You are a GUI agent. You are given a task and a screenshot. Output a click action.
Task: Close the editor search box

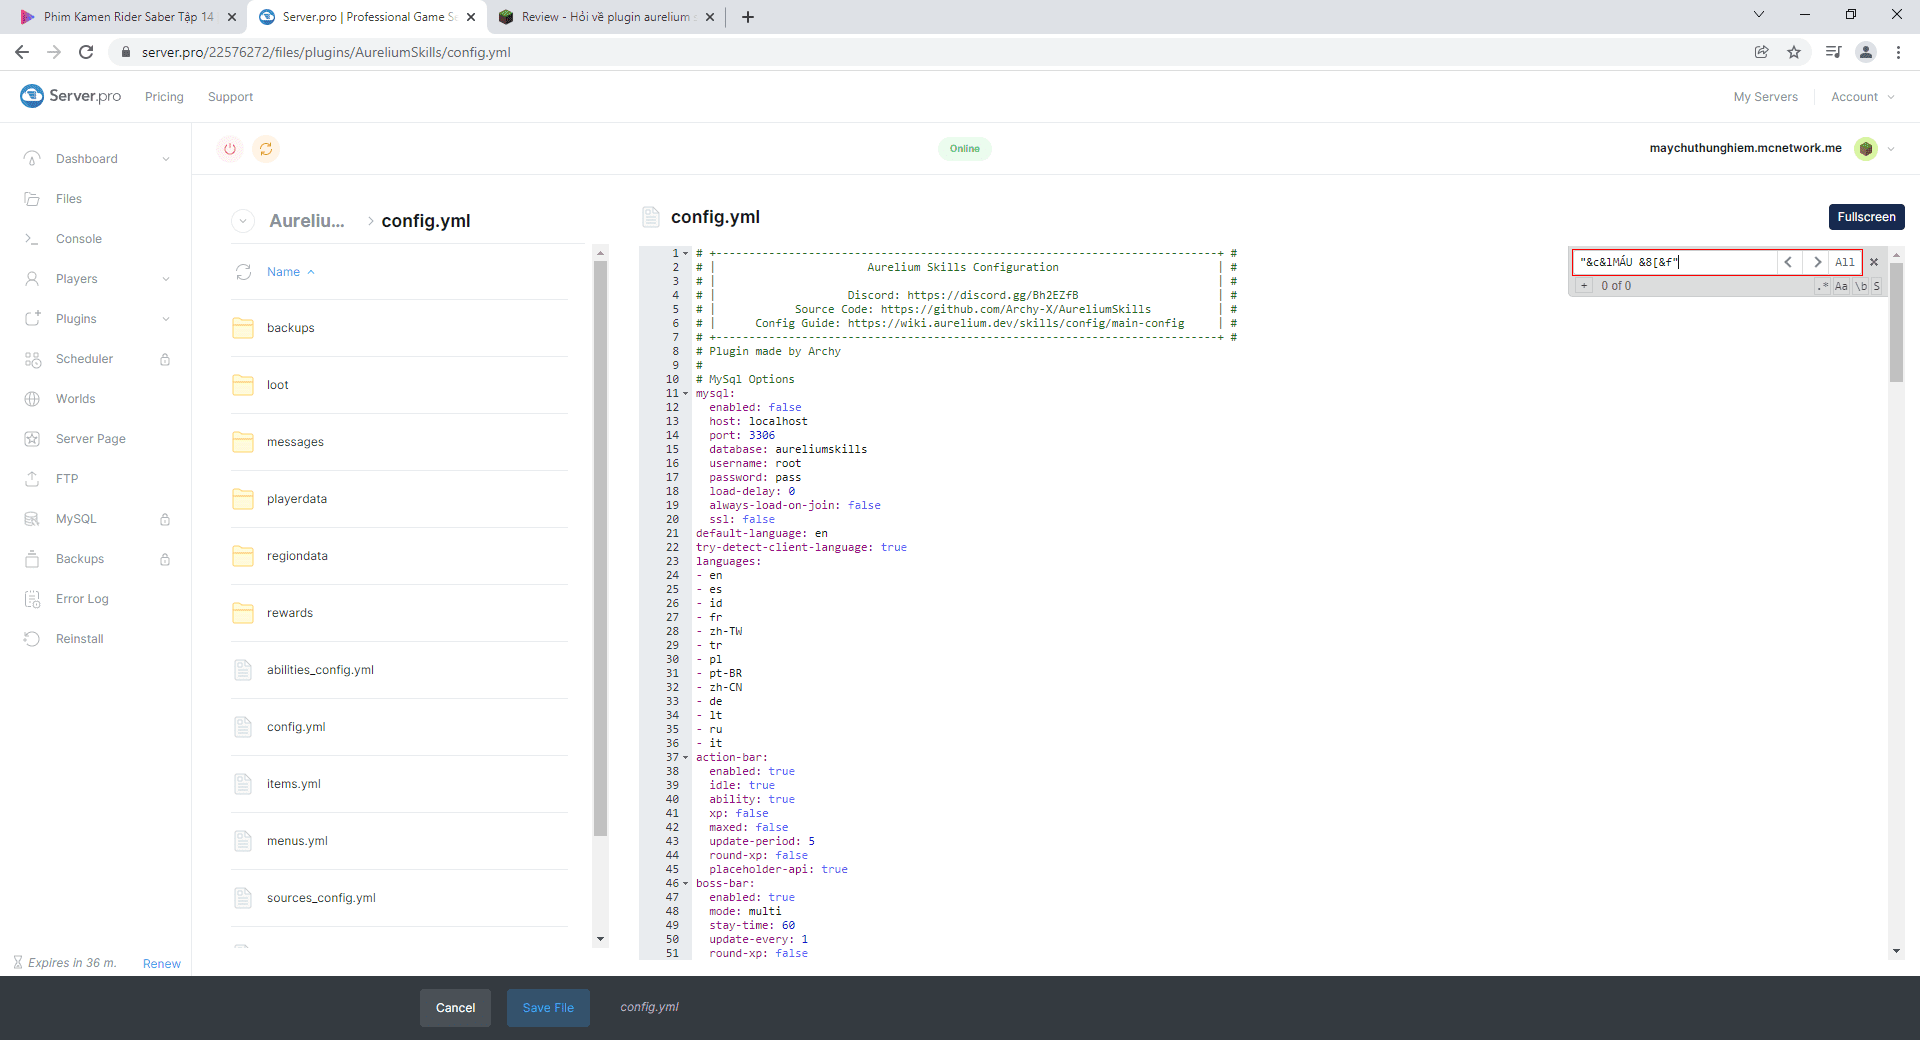pos(1874,262)
